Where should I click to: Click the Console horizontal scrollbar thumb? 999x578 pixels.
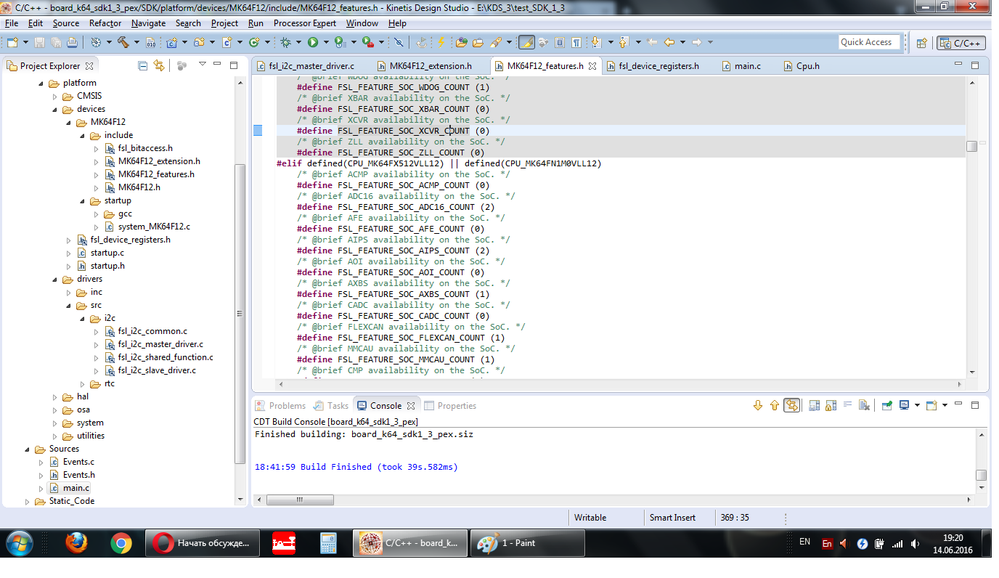[x=299, y=500]
